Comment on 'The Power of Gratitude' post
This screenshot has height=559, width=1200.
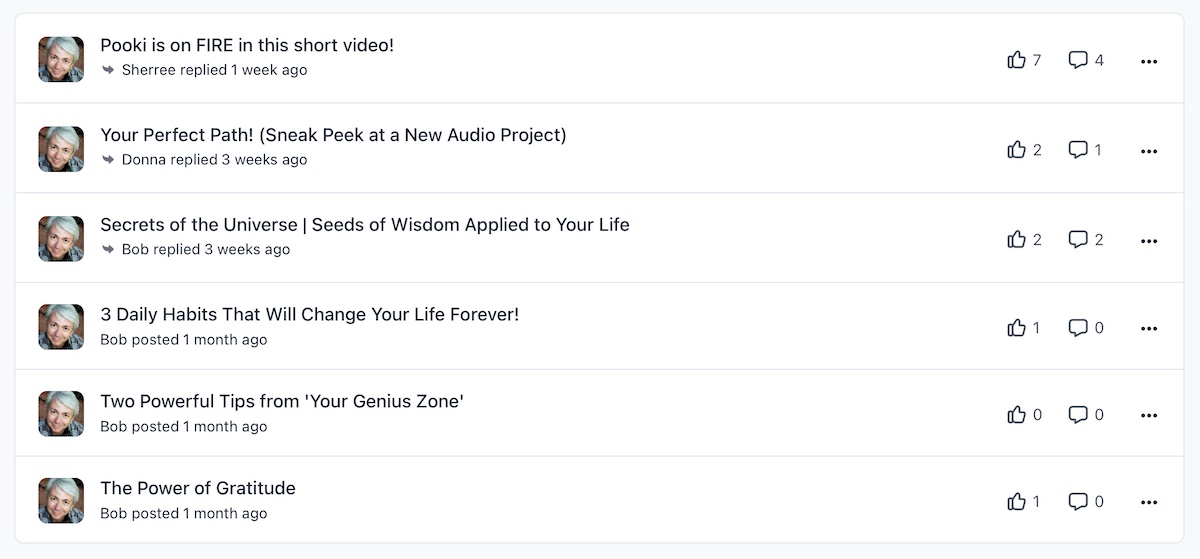[x=1078, y=501]
